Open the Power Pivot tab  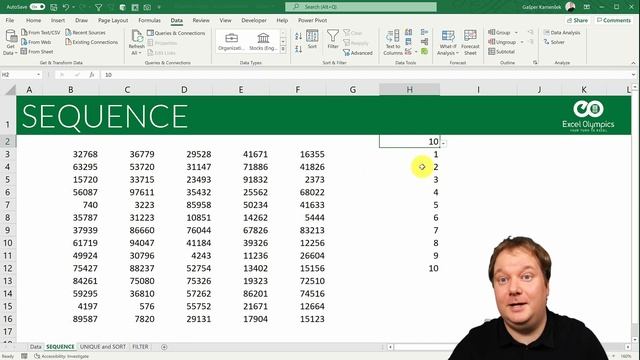click(312, 20)
